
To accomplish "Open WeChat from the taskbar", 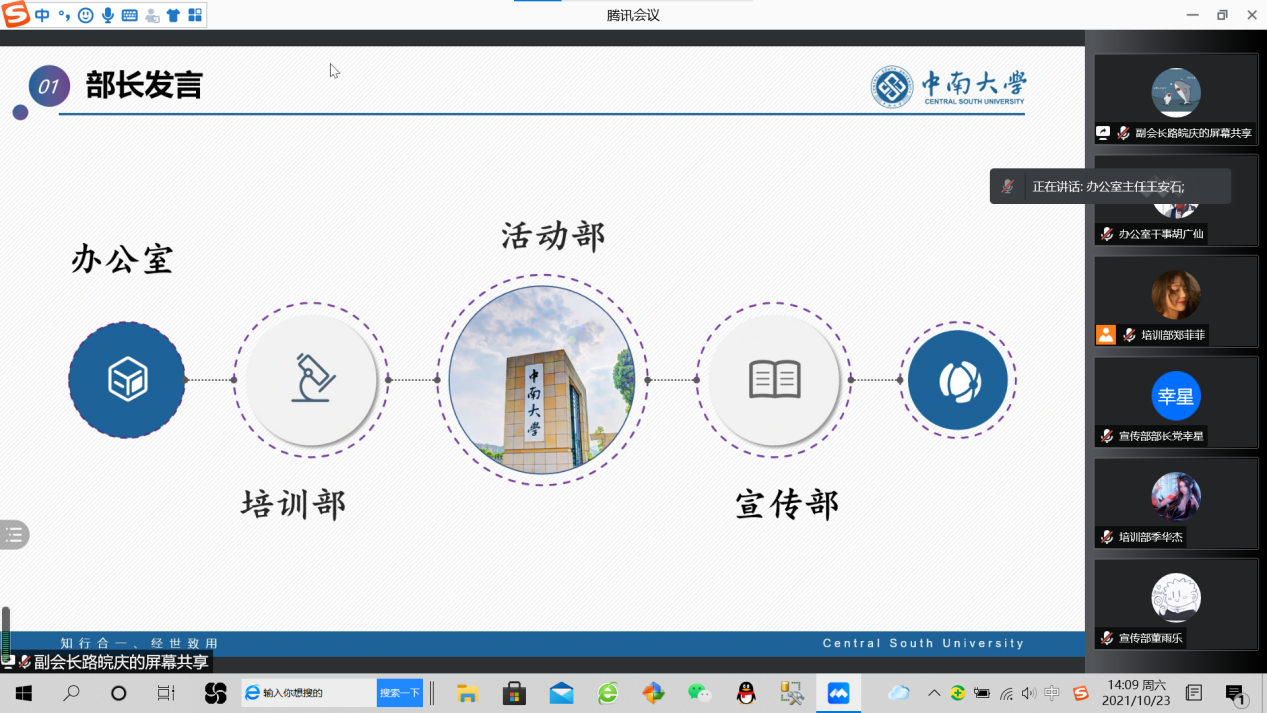I will pos(699,693).
